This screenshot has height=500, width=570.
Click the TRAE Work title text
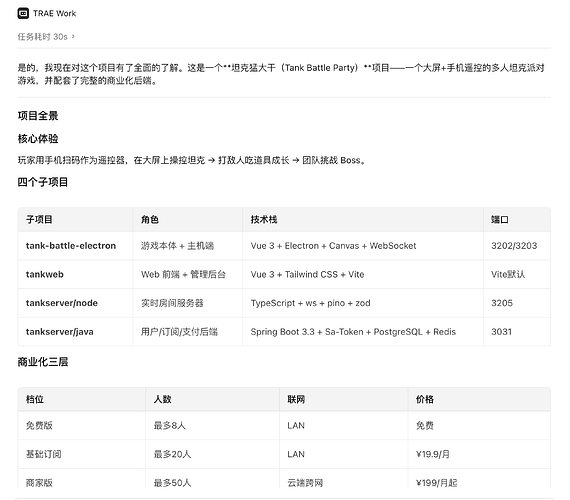click(x=55, y=13)
